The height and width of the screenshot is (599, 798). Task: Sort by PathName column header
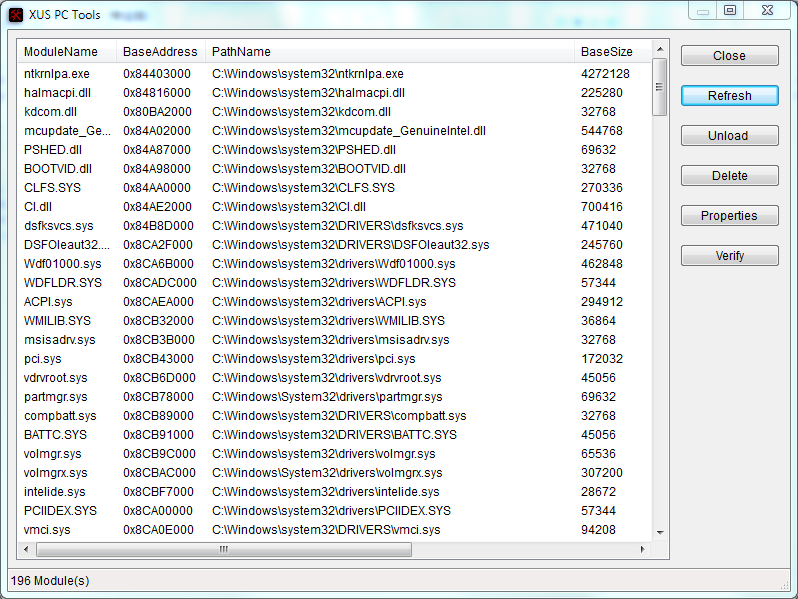390,51
